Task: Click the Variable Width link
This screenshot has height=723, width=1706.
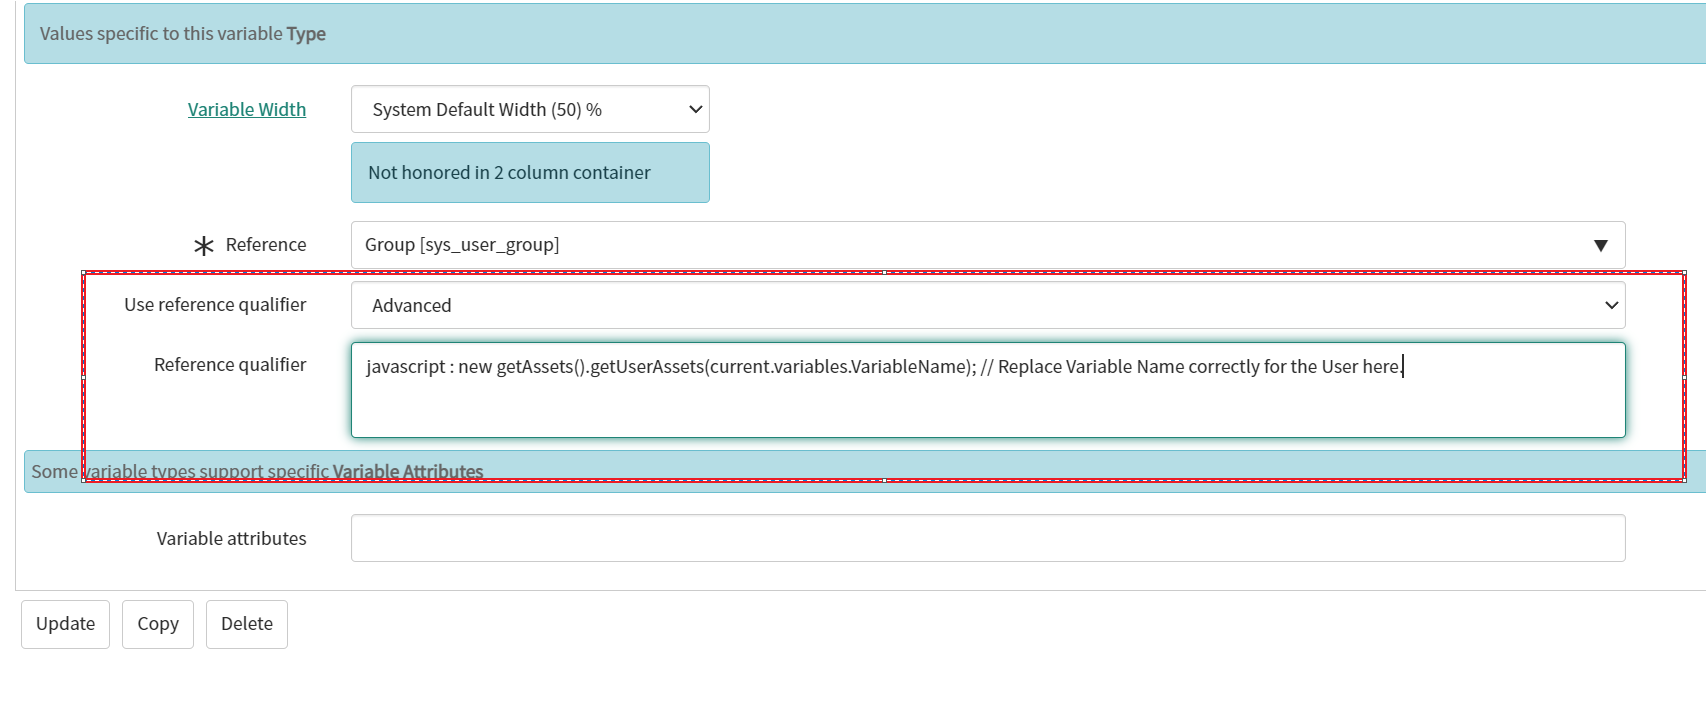Action: tap(247, 110)
